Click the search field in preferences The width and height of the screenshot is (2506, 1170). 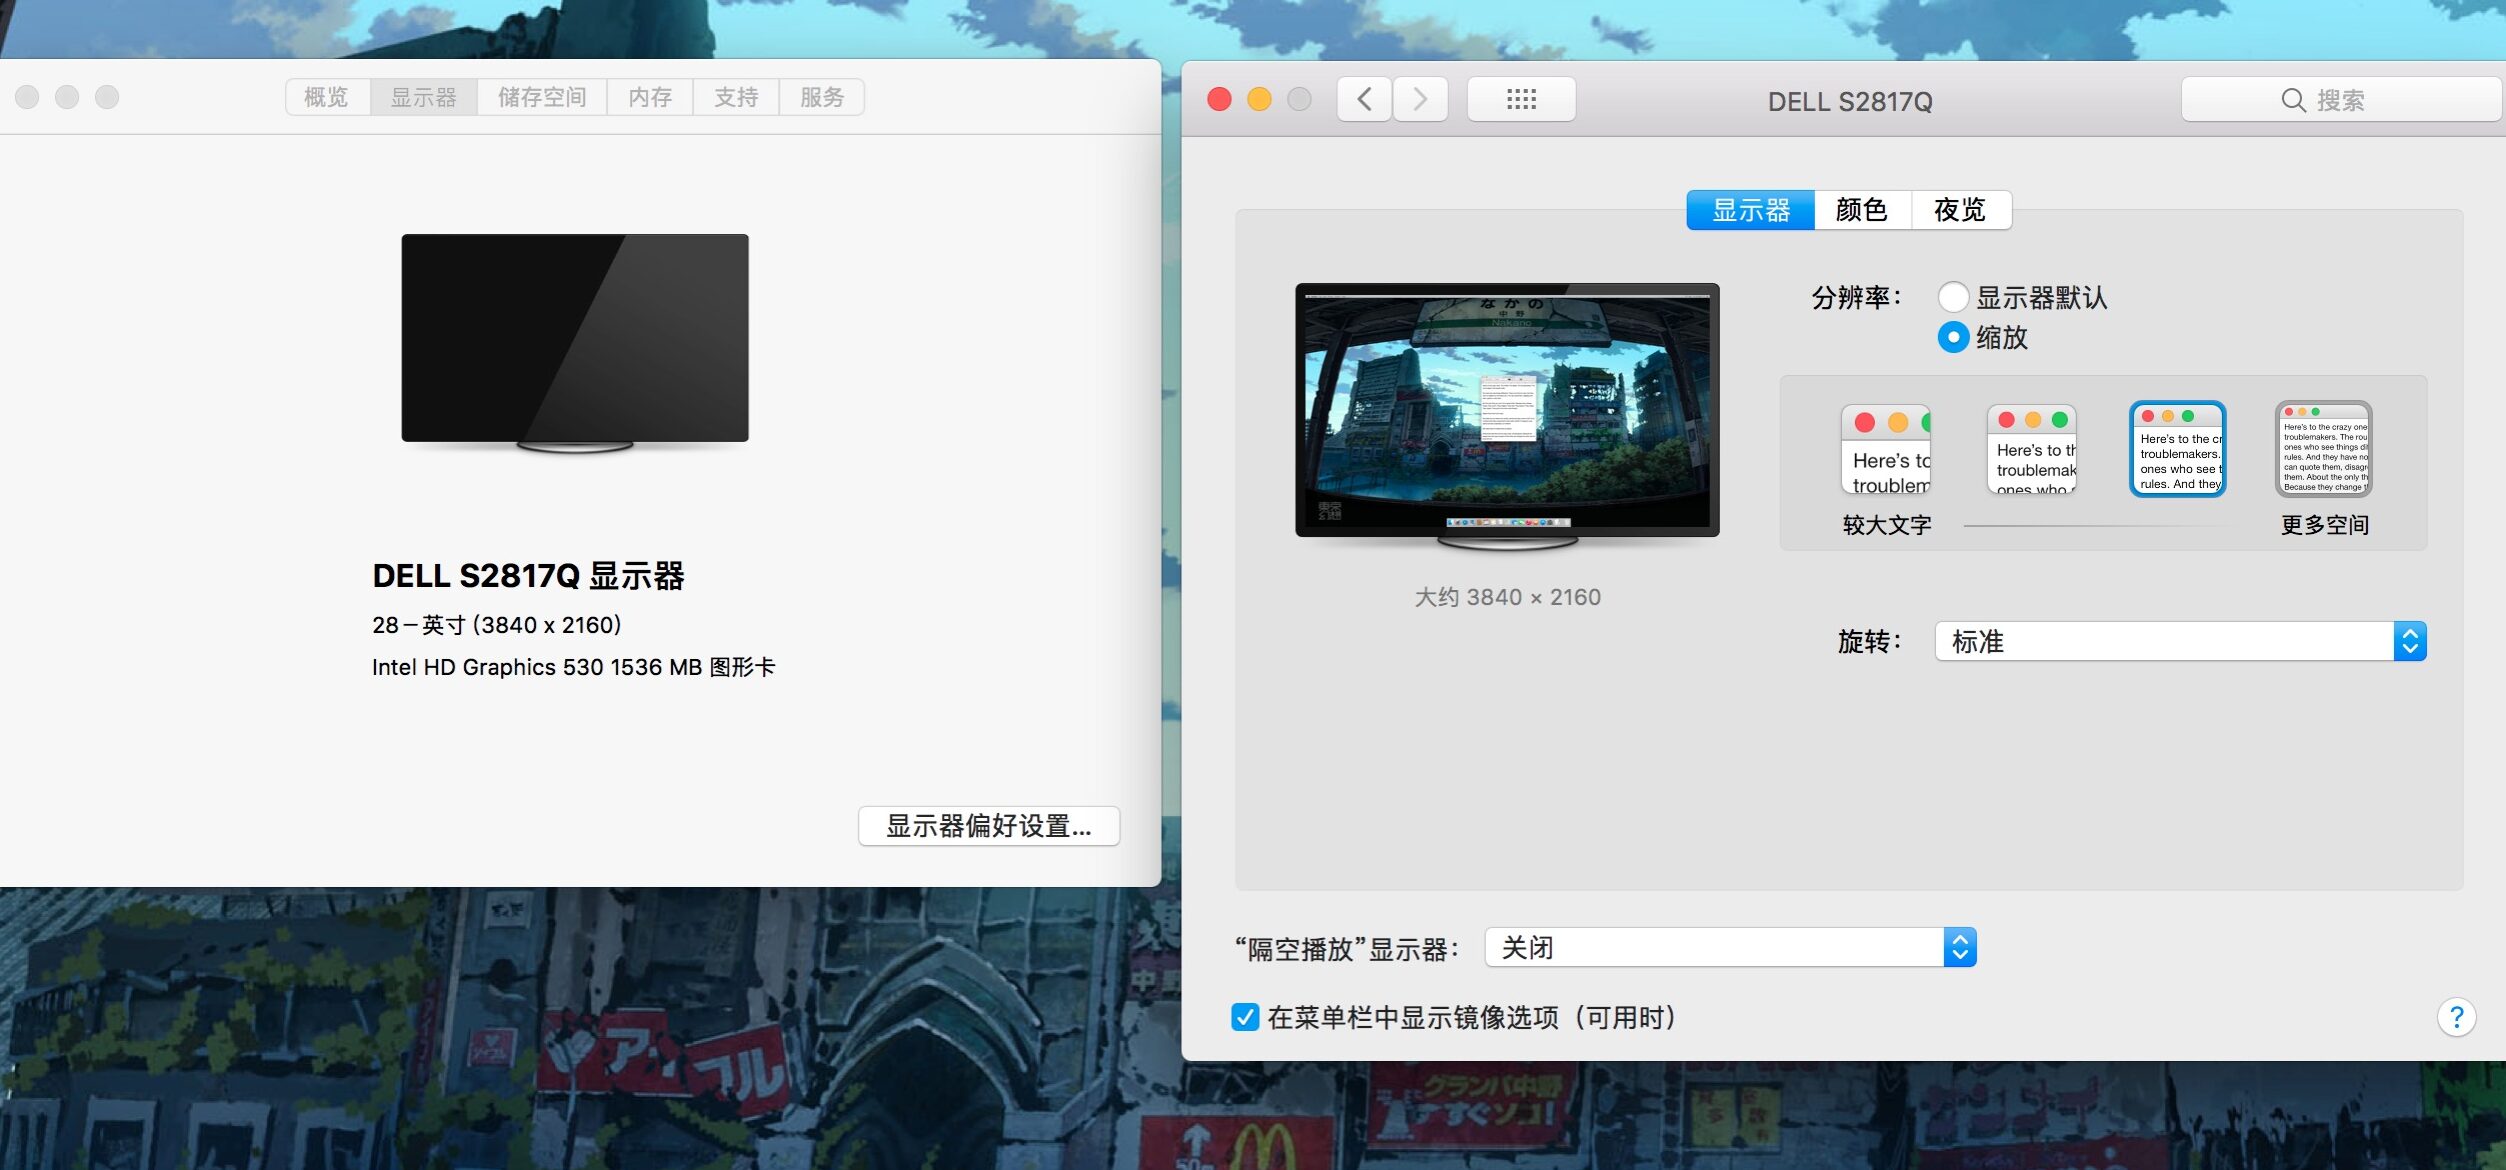2341,100
